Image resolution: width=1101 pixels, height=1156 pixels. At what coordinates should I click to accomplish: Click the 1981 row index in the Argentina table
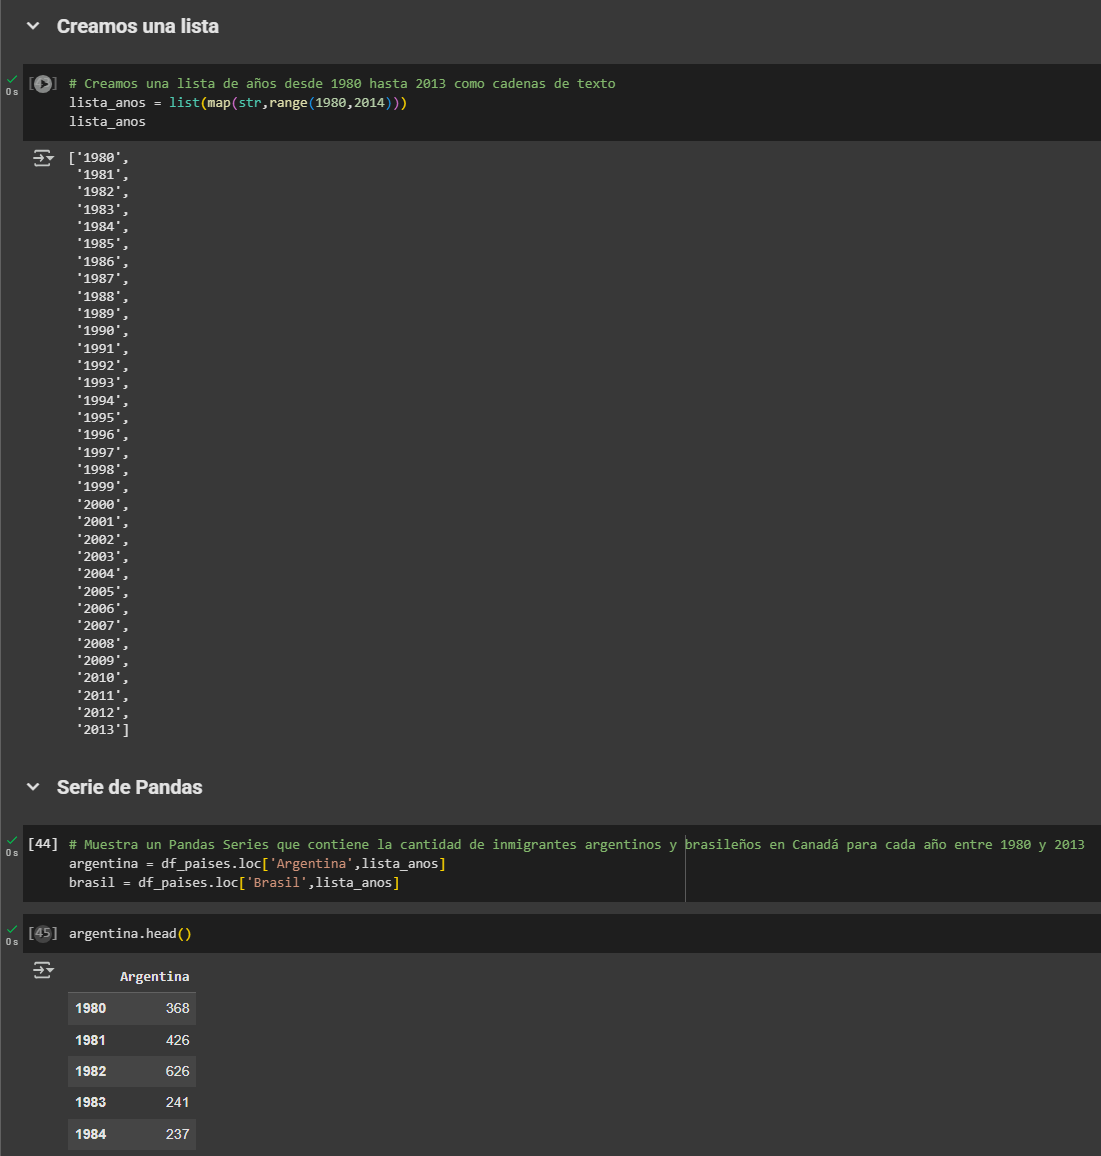click(x=91, y=1040)
